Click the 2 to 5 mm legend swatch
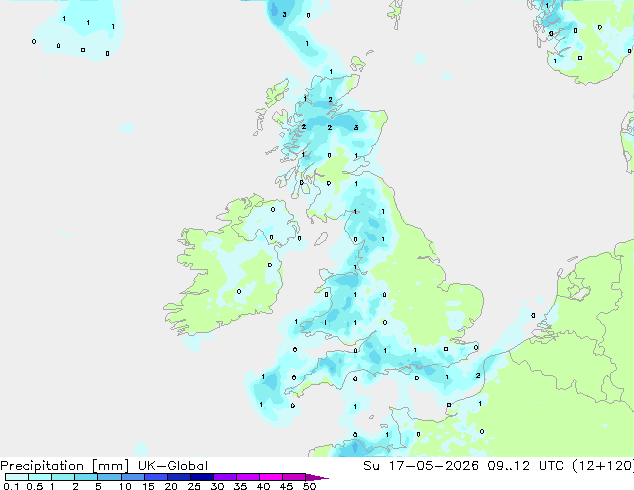Viewport: 634px width, 490px height. click(x=86, y=477)
